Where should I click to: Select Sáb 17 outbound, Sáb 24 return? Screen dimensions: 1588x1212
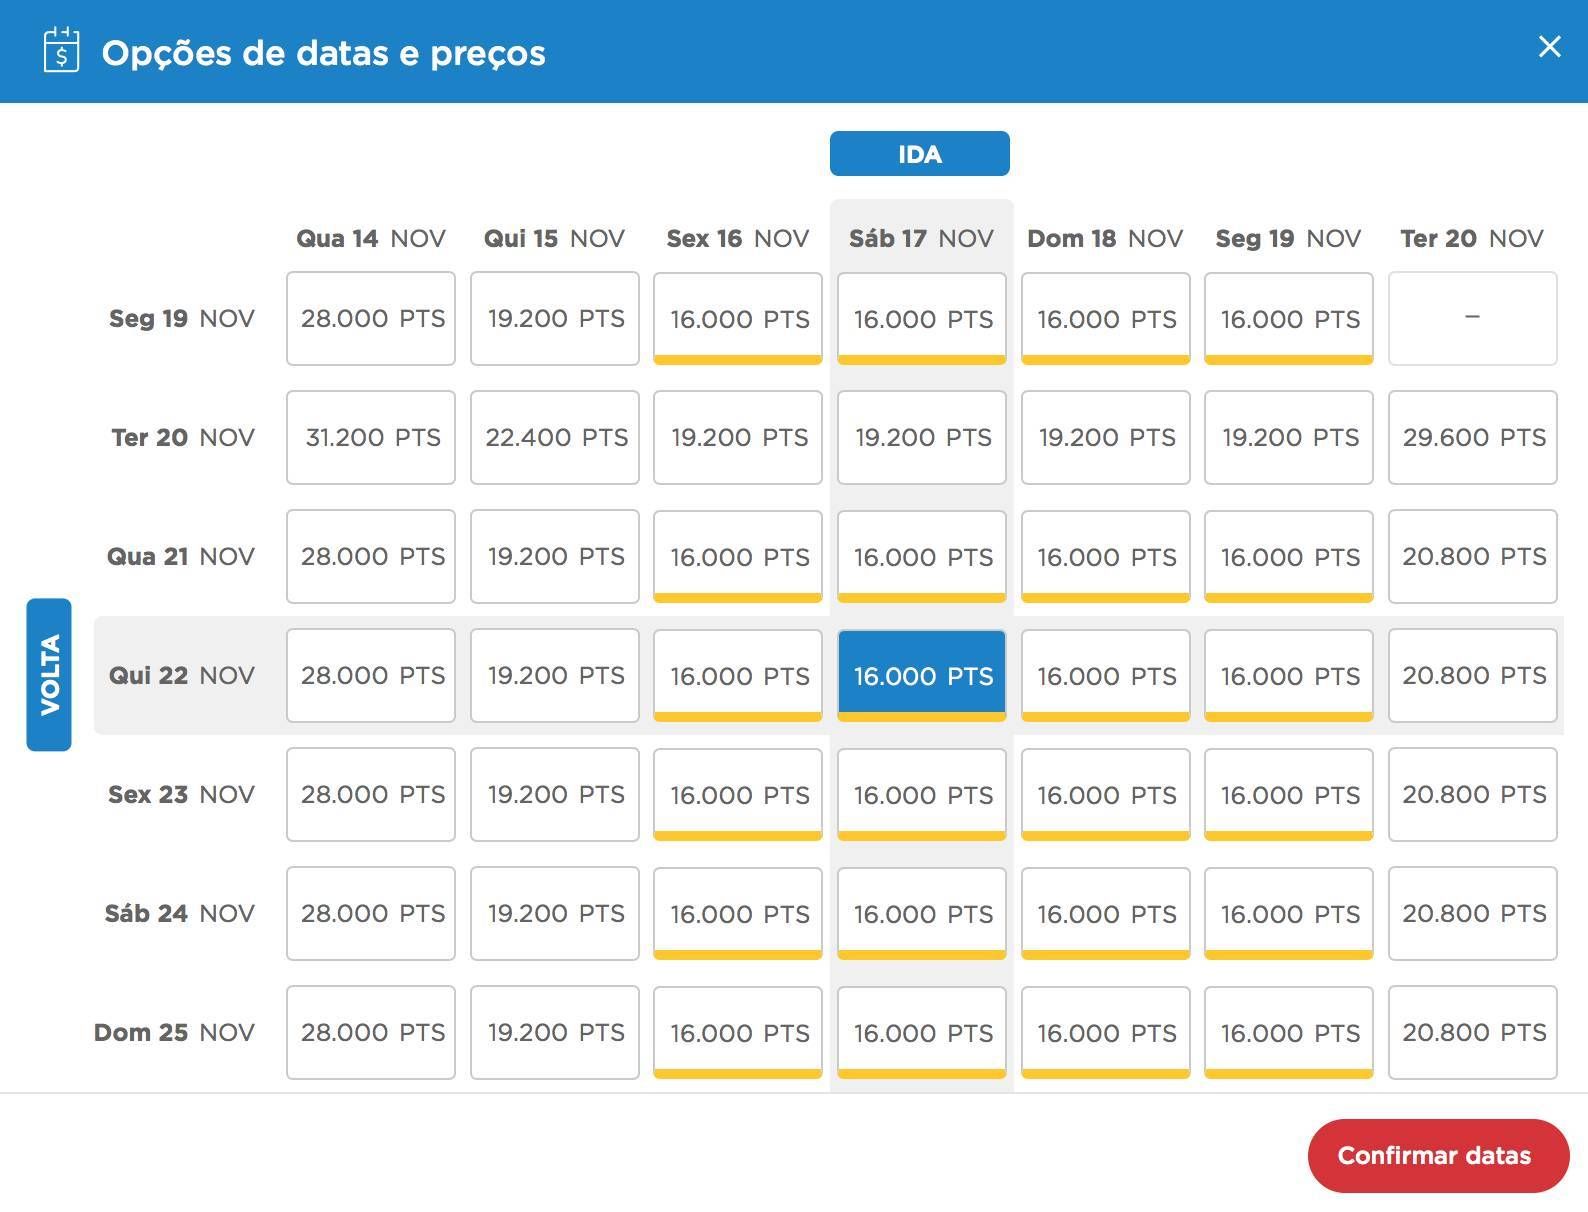click(922, 913)
